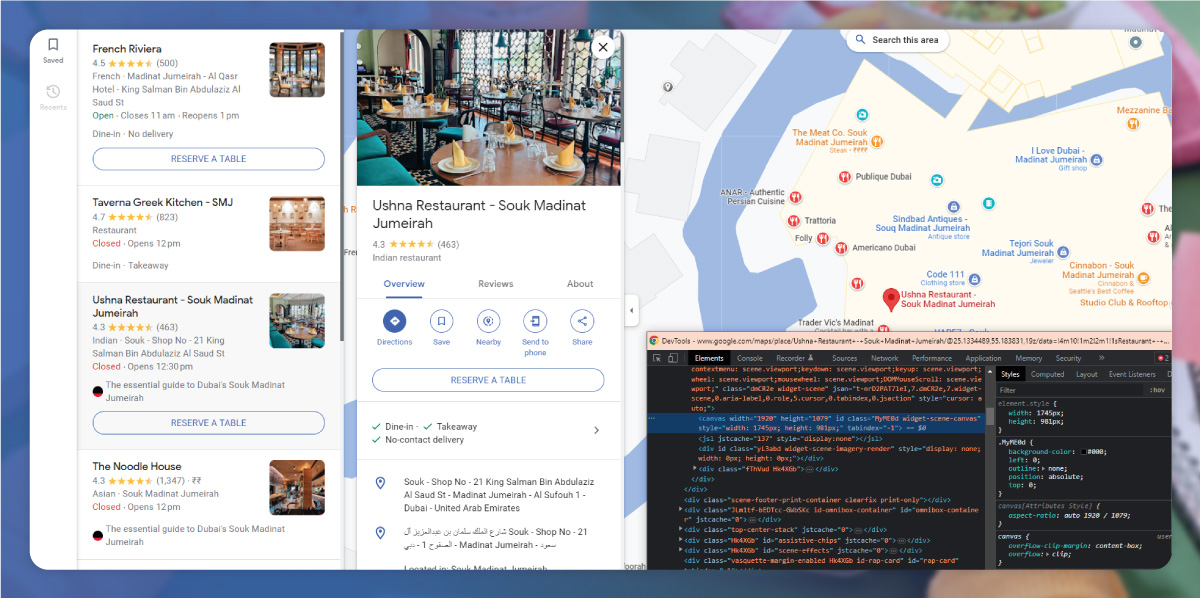
Task: Close the Ushna Restaurant details panel
Action: click(x=602, y=46)
